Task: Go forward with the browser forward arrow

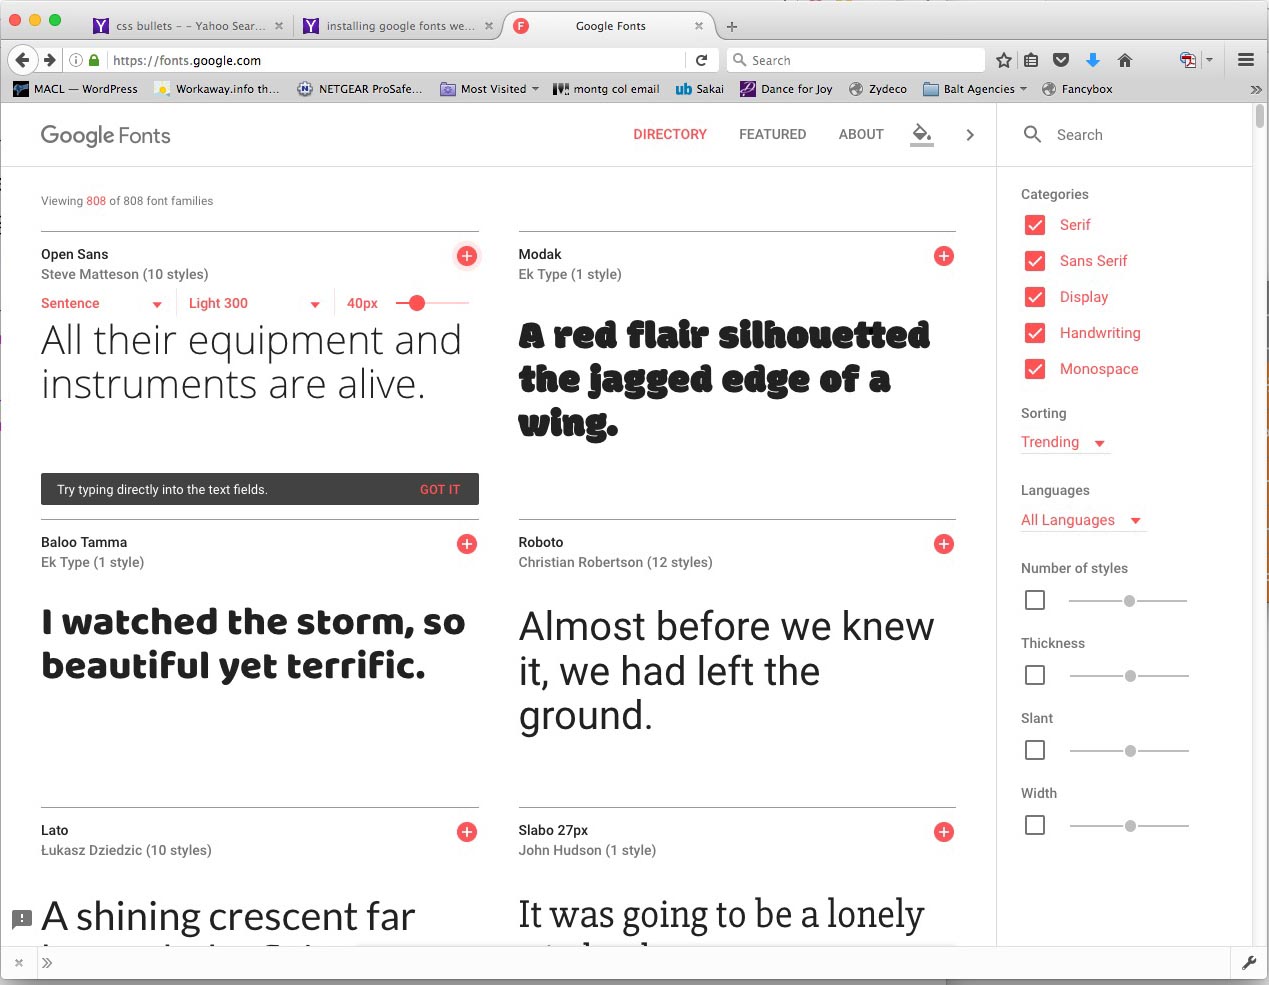Action: (x=49, y=60)
